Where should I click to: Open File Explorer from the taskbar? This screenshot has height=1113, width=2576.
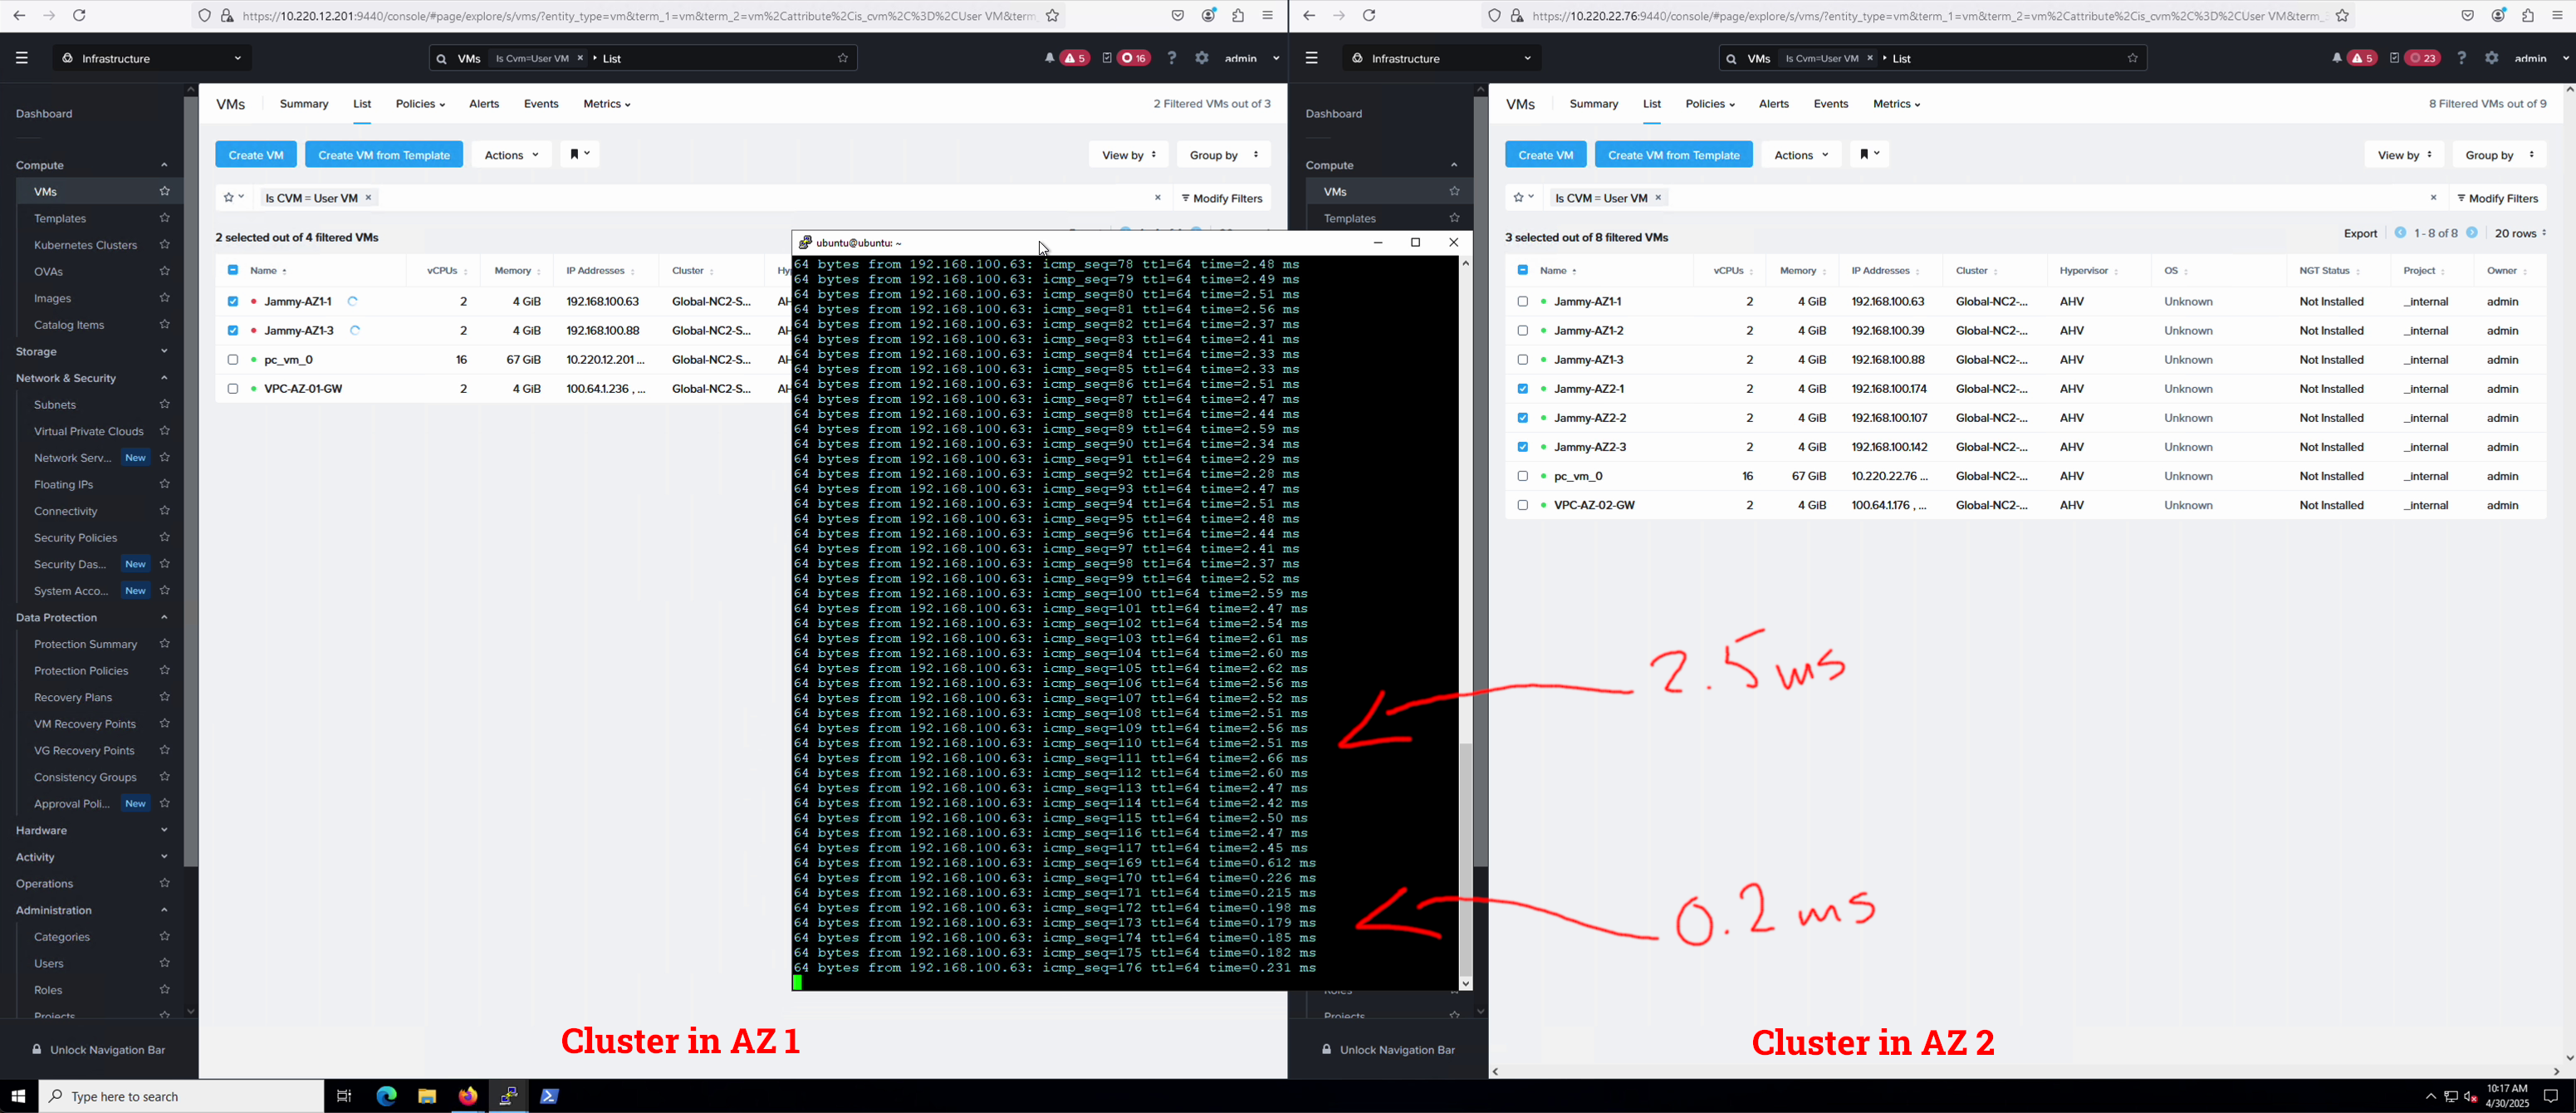tap(427, 1096)
